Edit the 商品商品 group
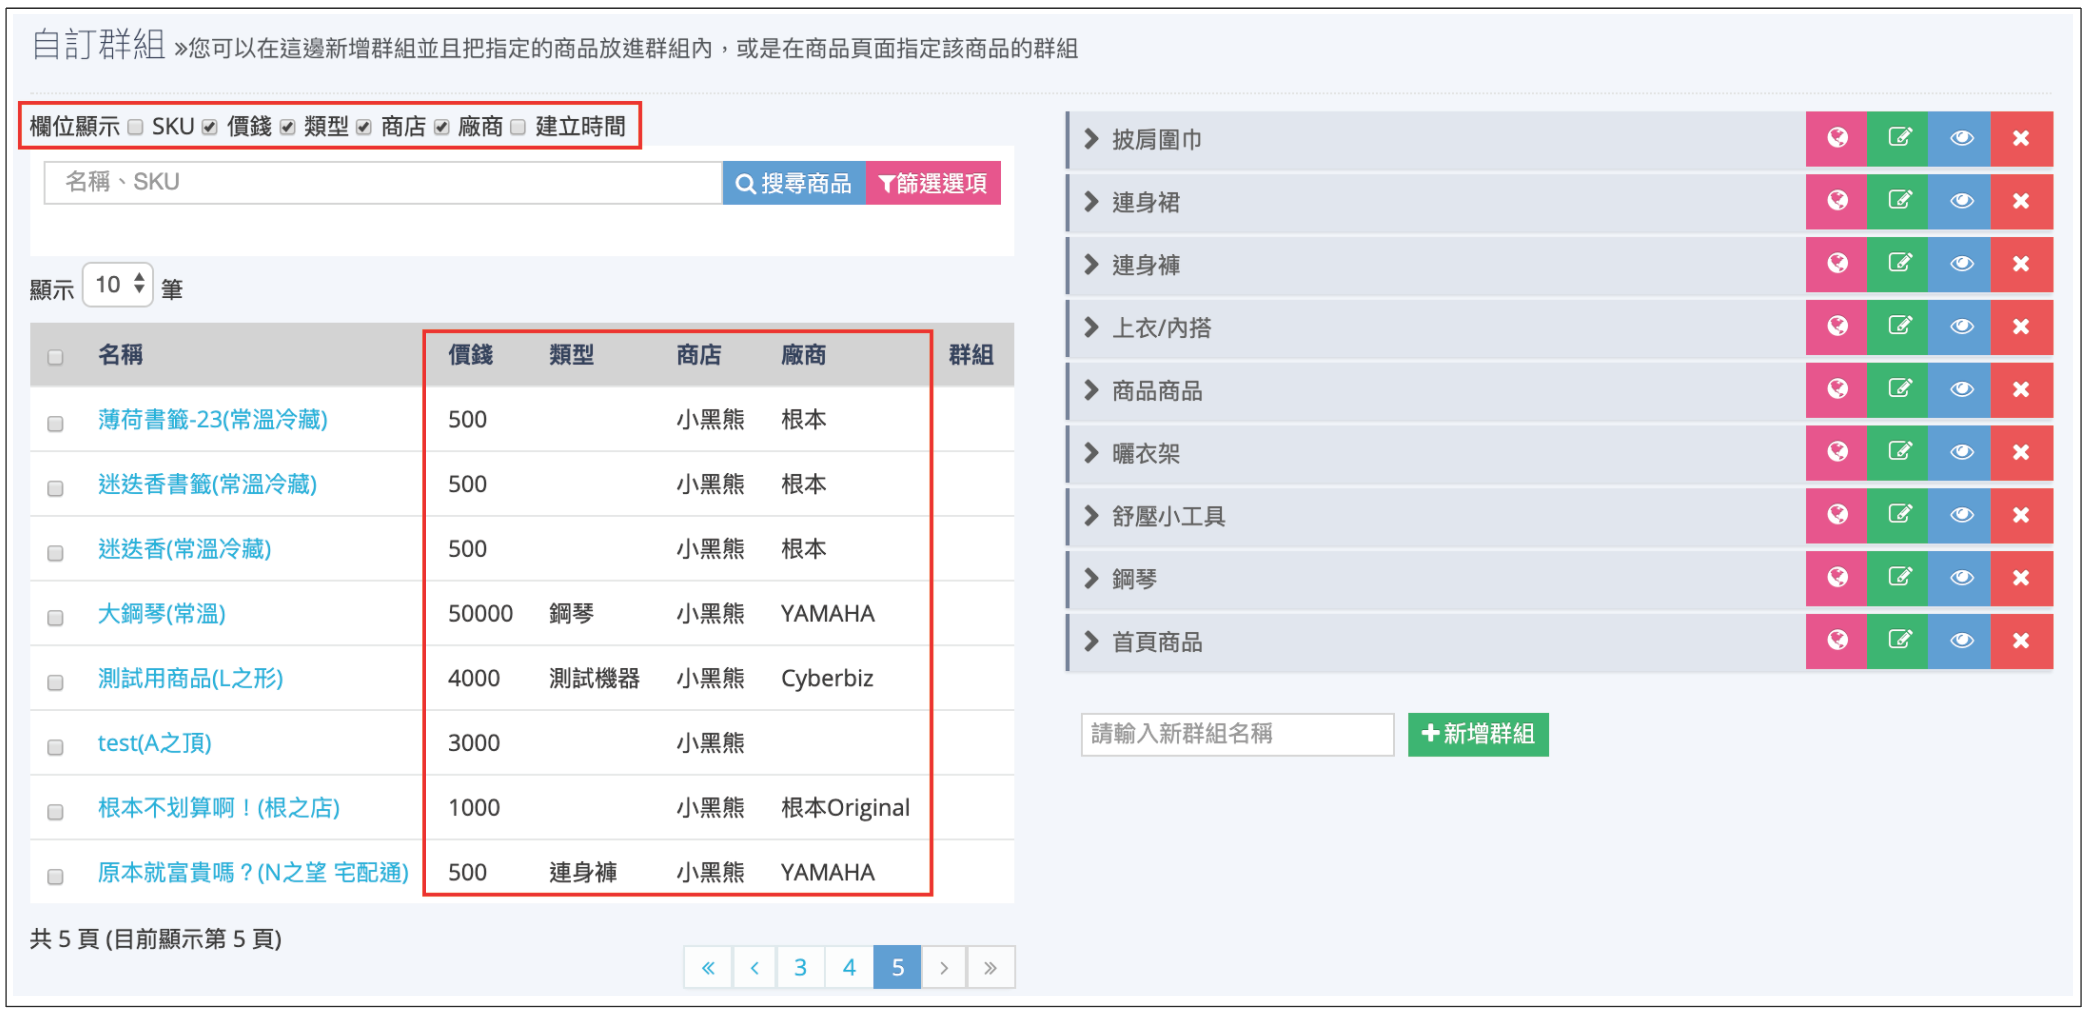This screenshot has height=1014, width=2090. point(1899,391)
